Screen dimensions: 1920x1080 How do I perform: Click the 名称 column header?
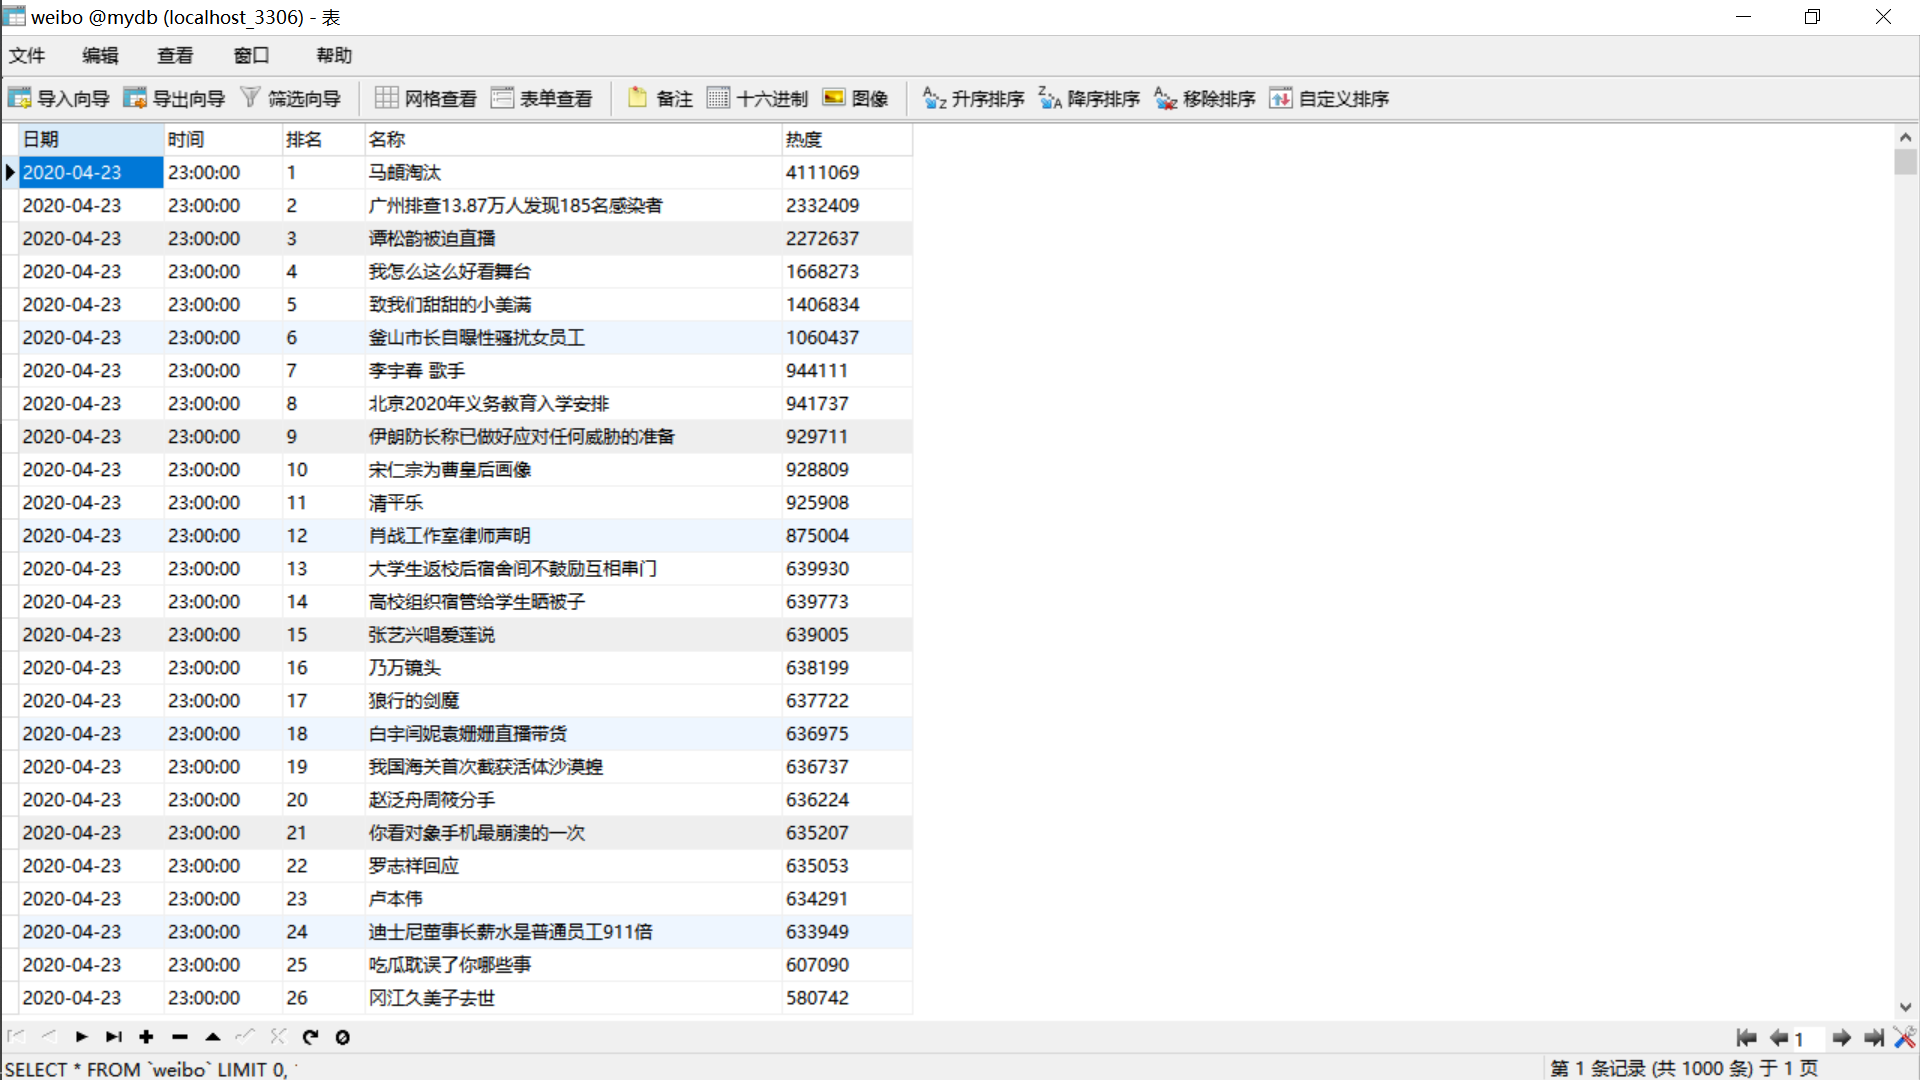click(x=573, y=139)
